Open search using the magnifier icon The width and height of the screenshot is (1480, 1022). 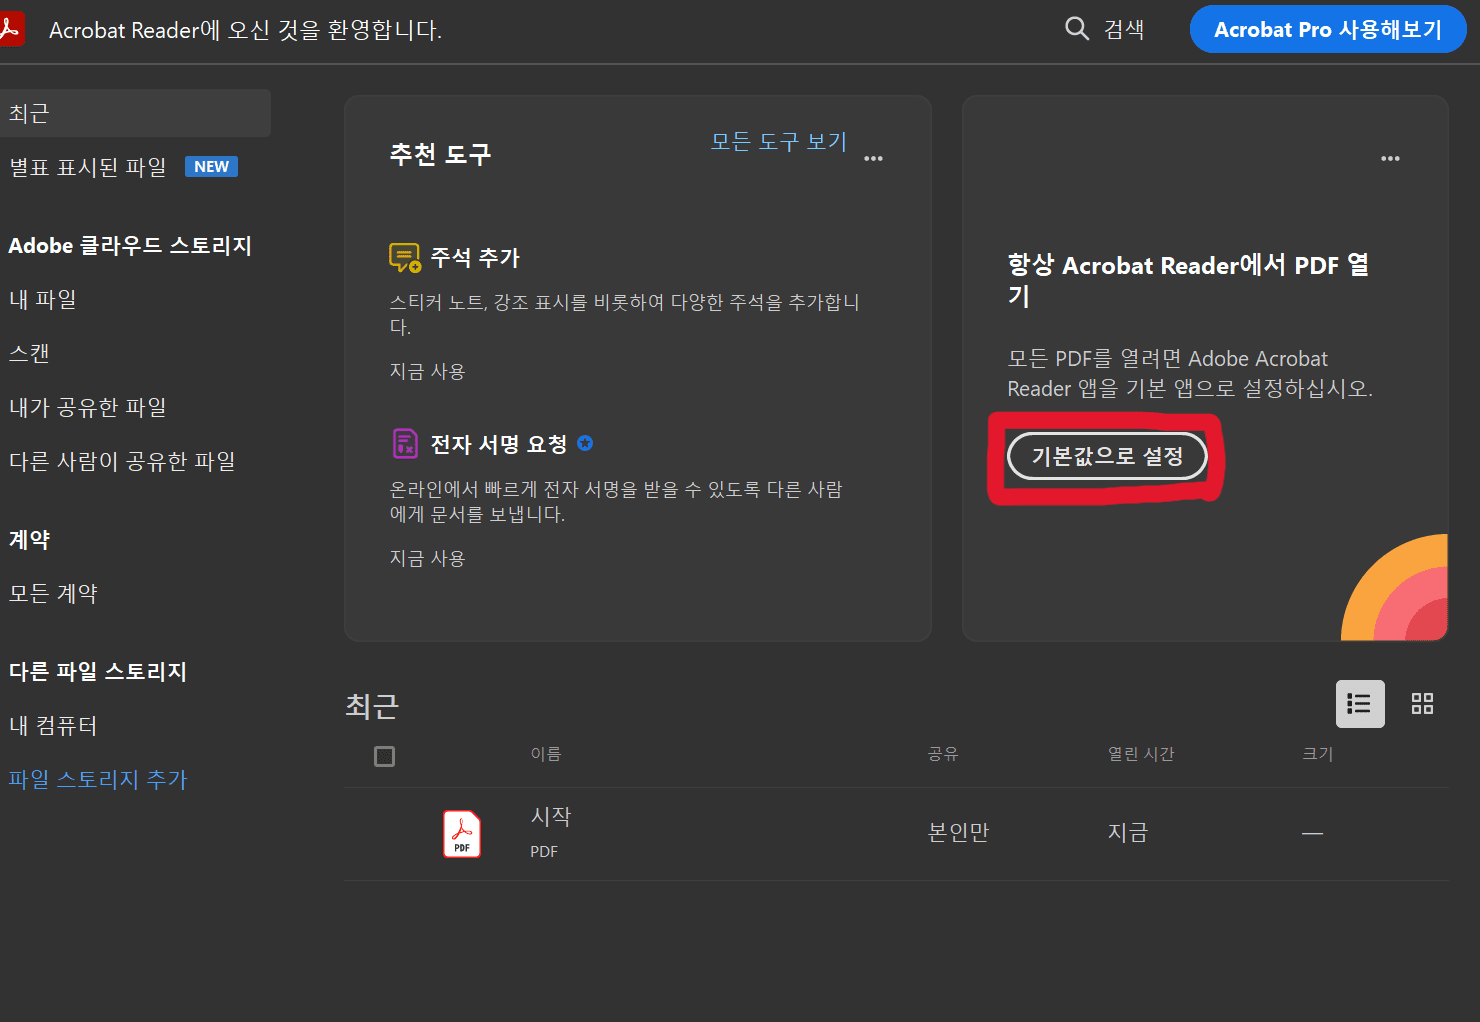click(1076, 29)
